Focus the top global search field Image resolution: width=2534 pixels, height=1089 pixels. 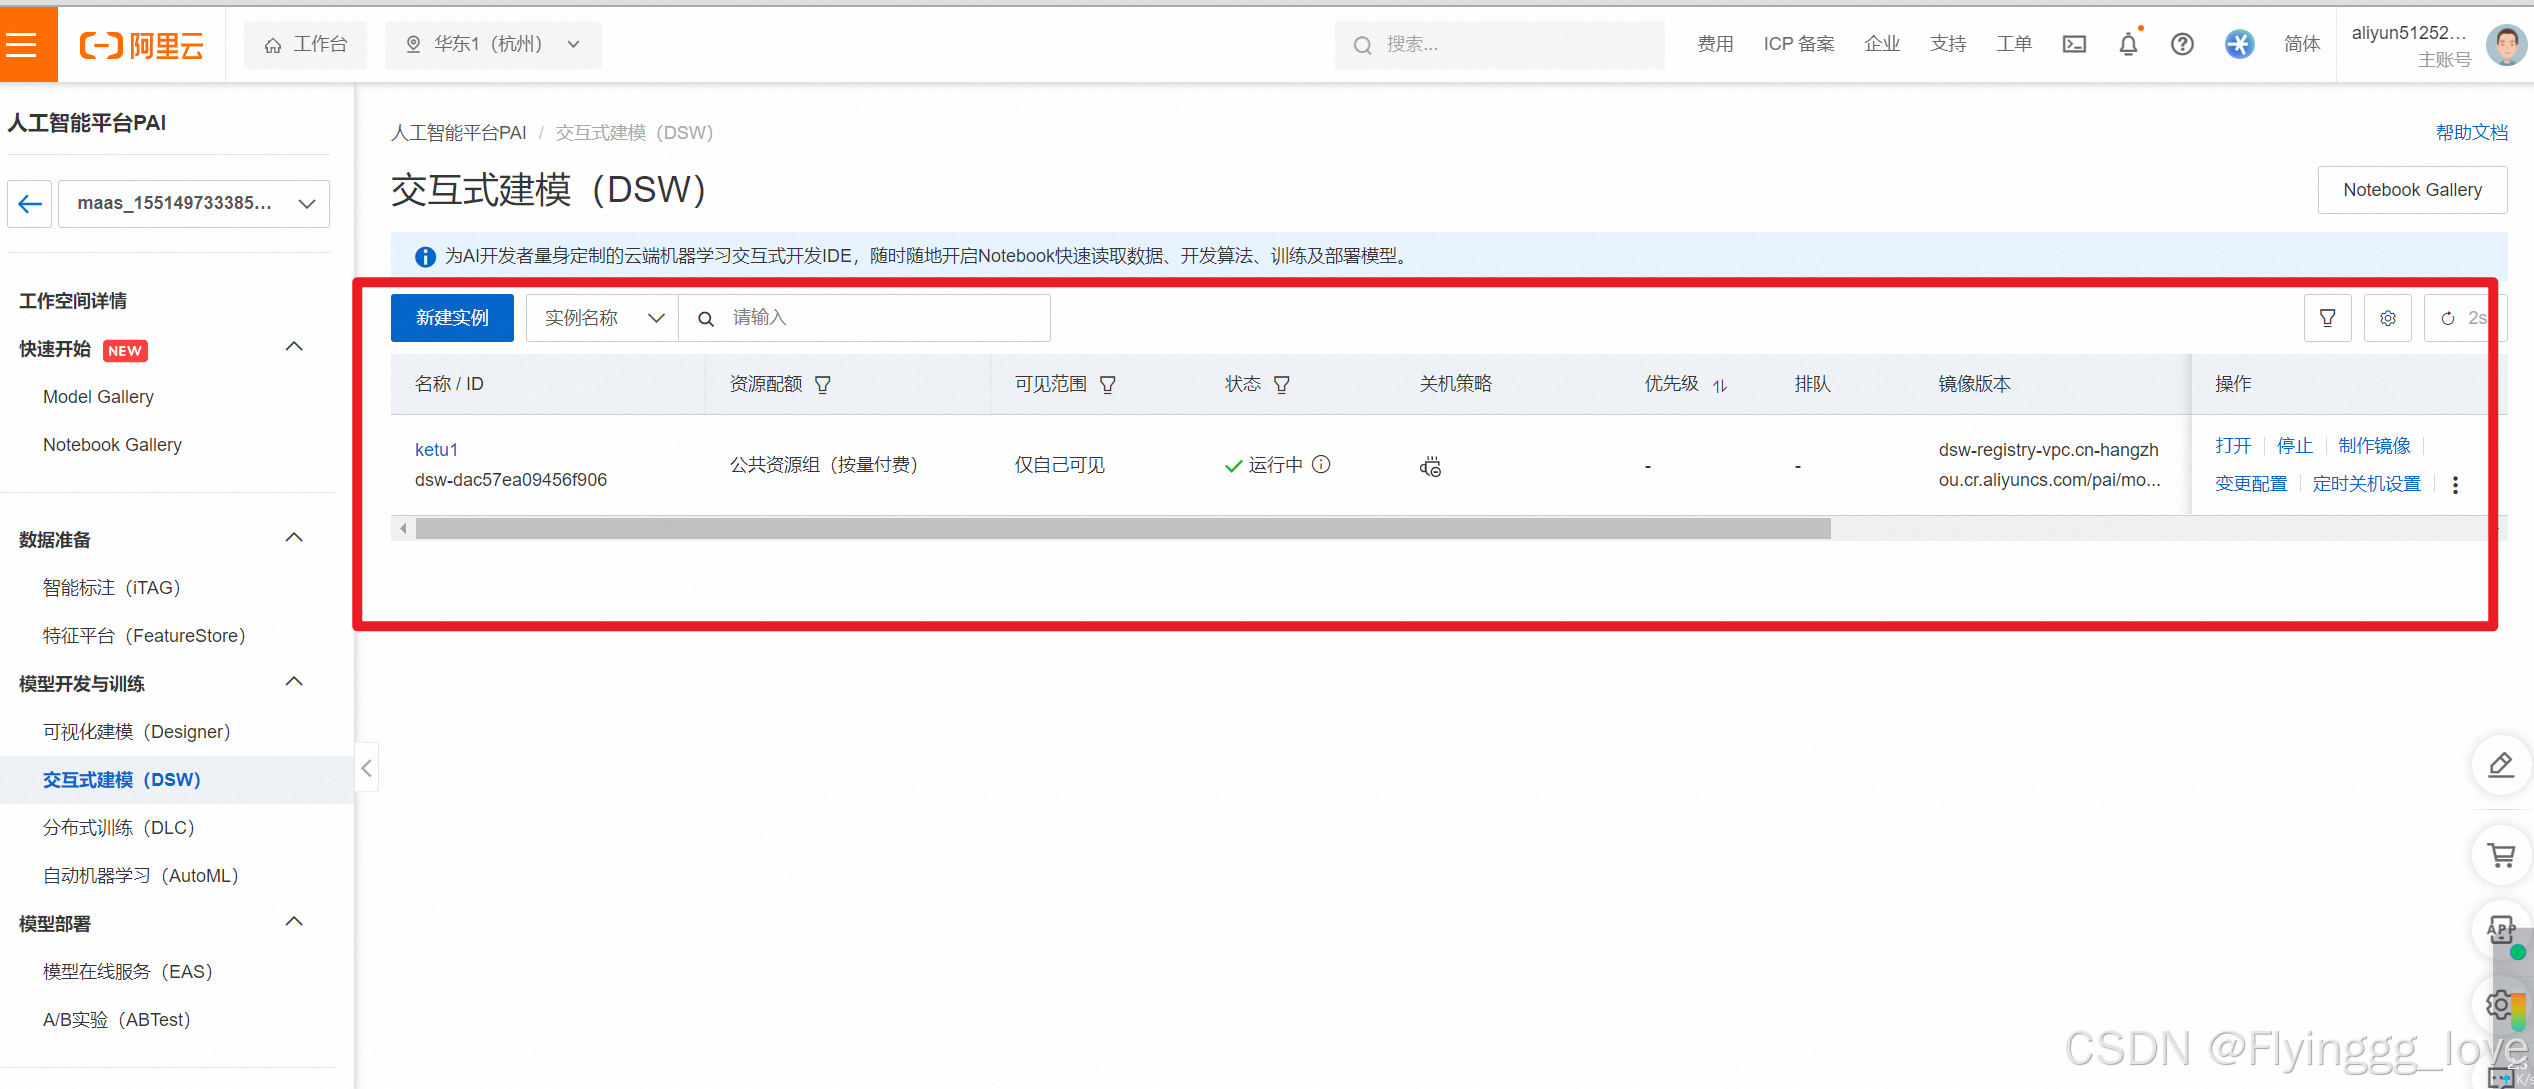coord(1499,44)
